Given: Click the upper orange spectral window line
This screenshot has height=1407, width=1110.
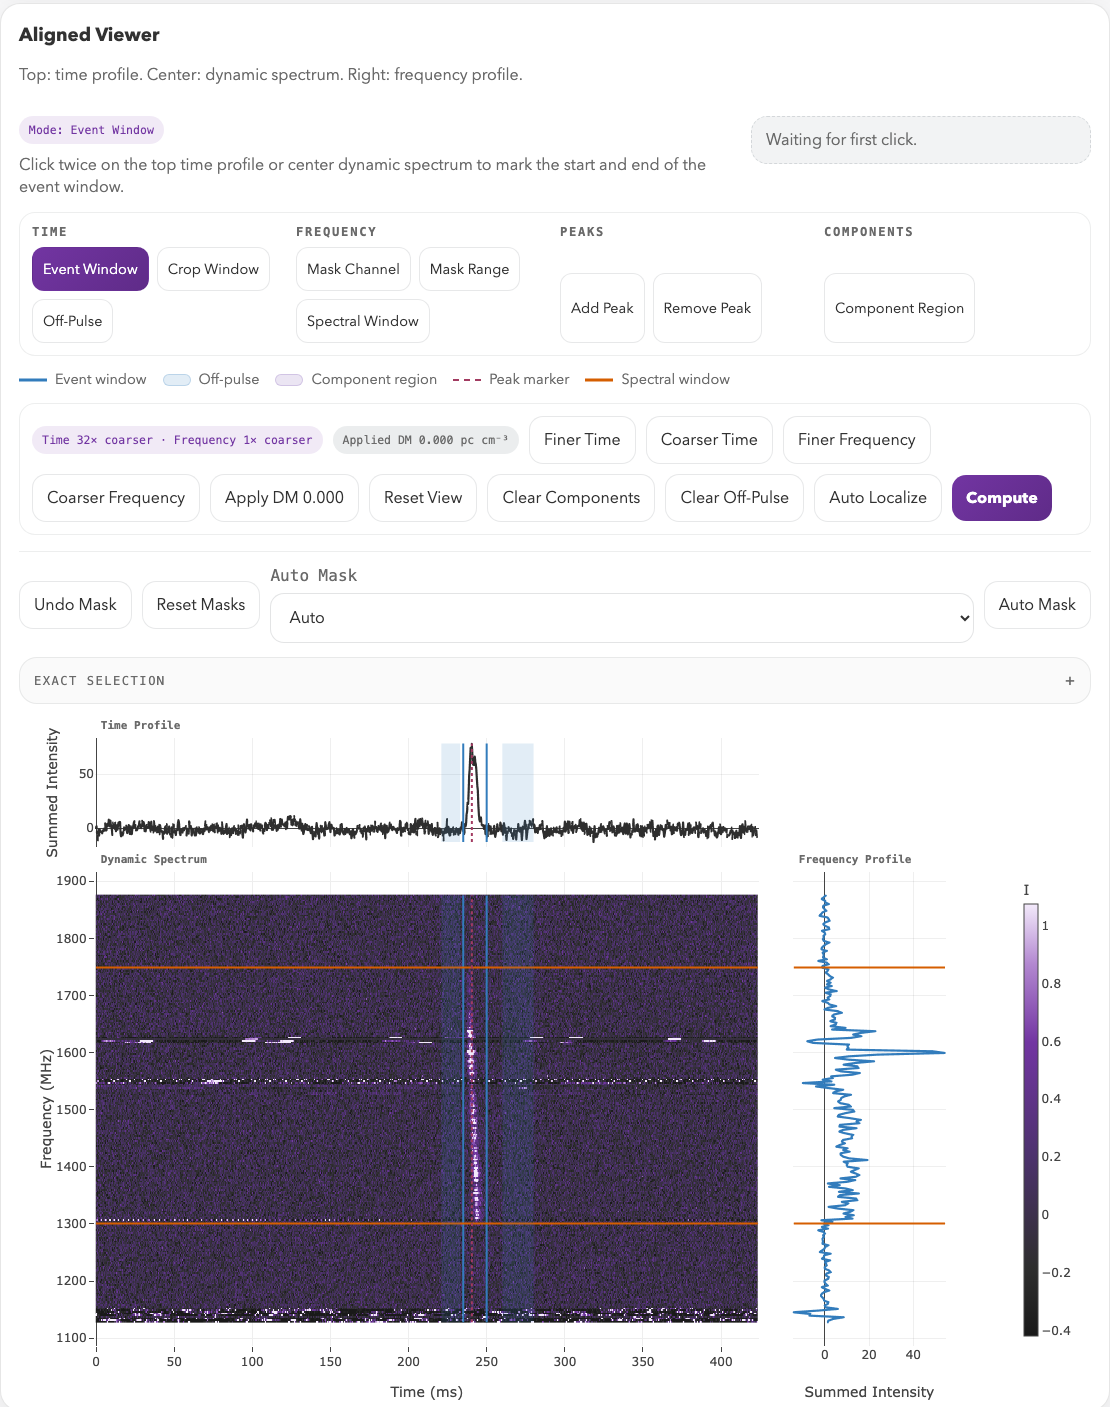Looking at the screenshot, I should pyautogui.click(x=426, y=967).
